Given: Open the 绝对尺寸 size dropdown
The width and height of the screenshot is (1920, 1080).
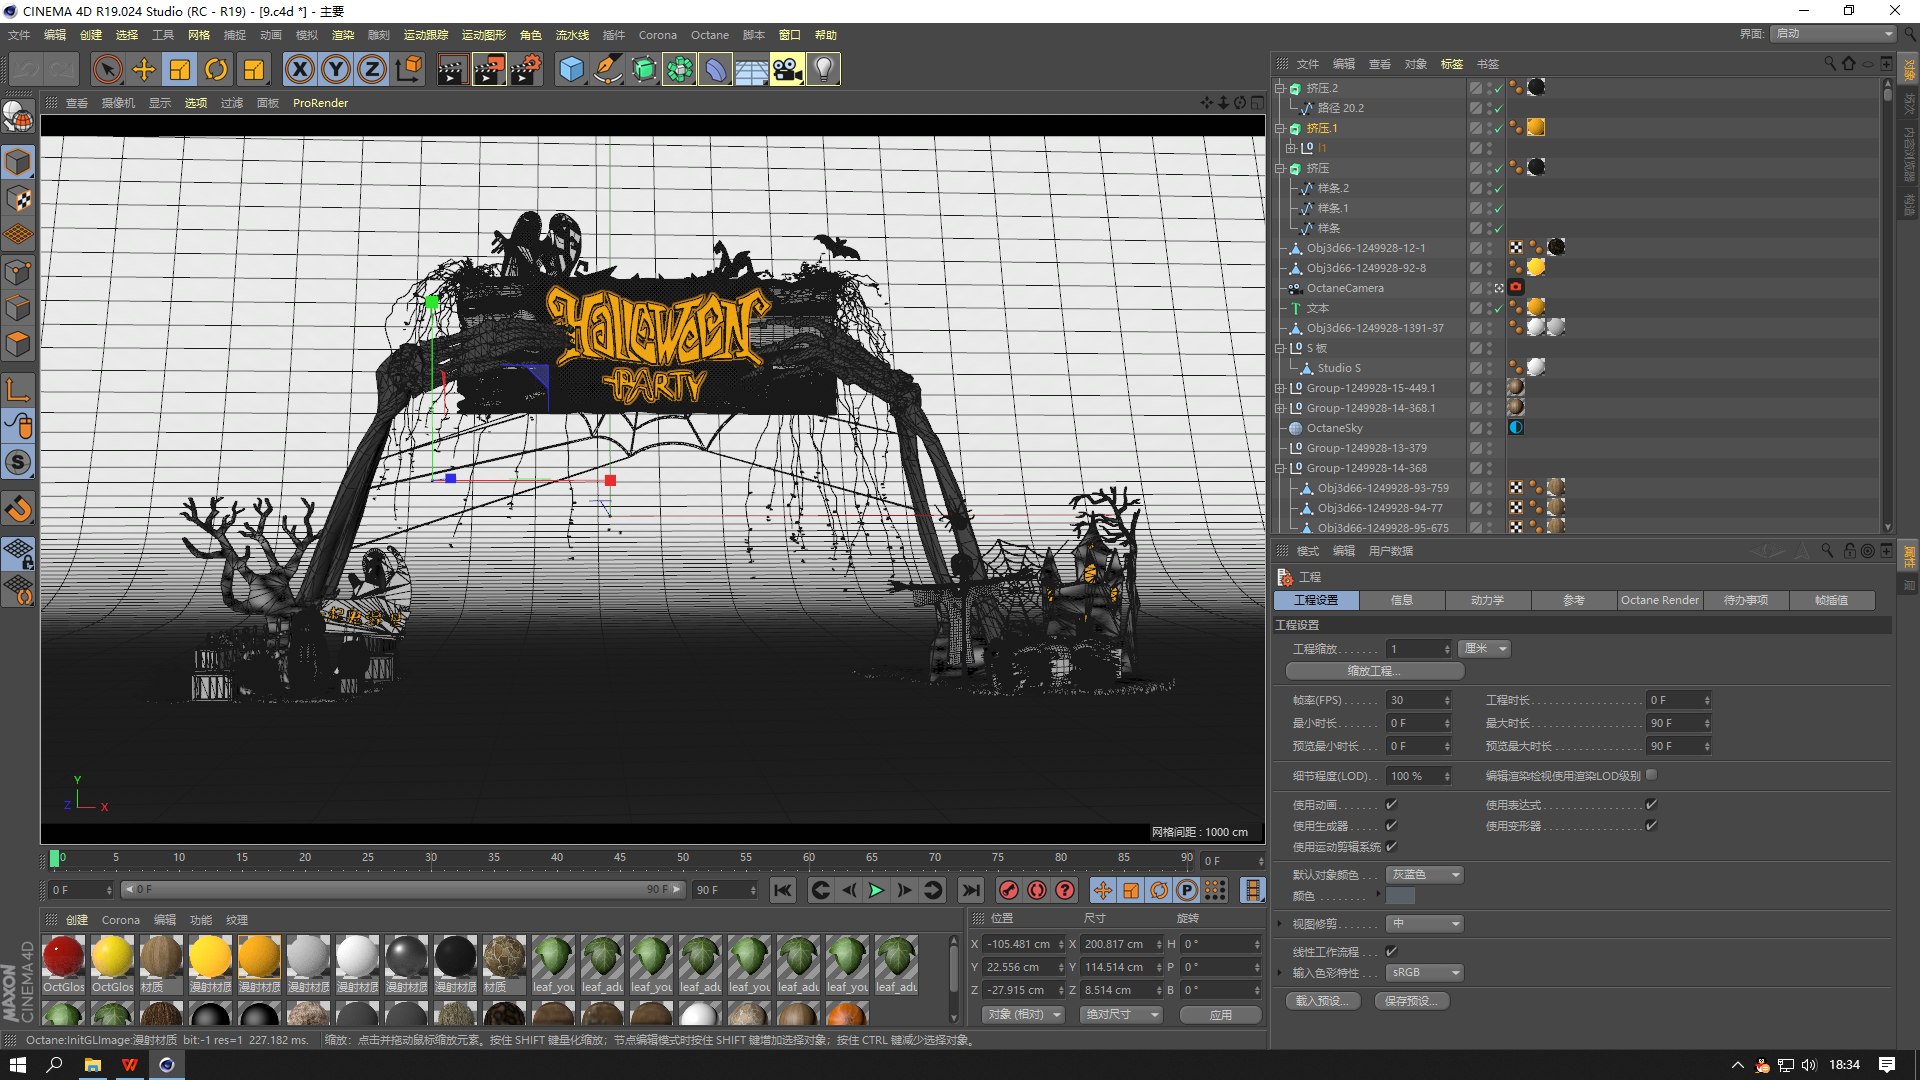Looking at the screenshot, I should coord(1122,1015).
